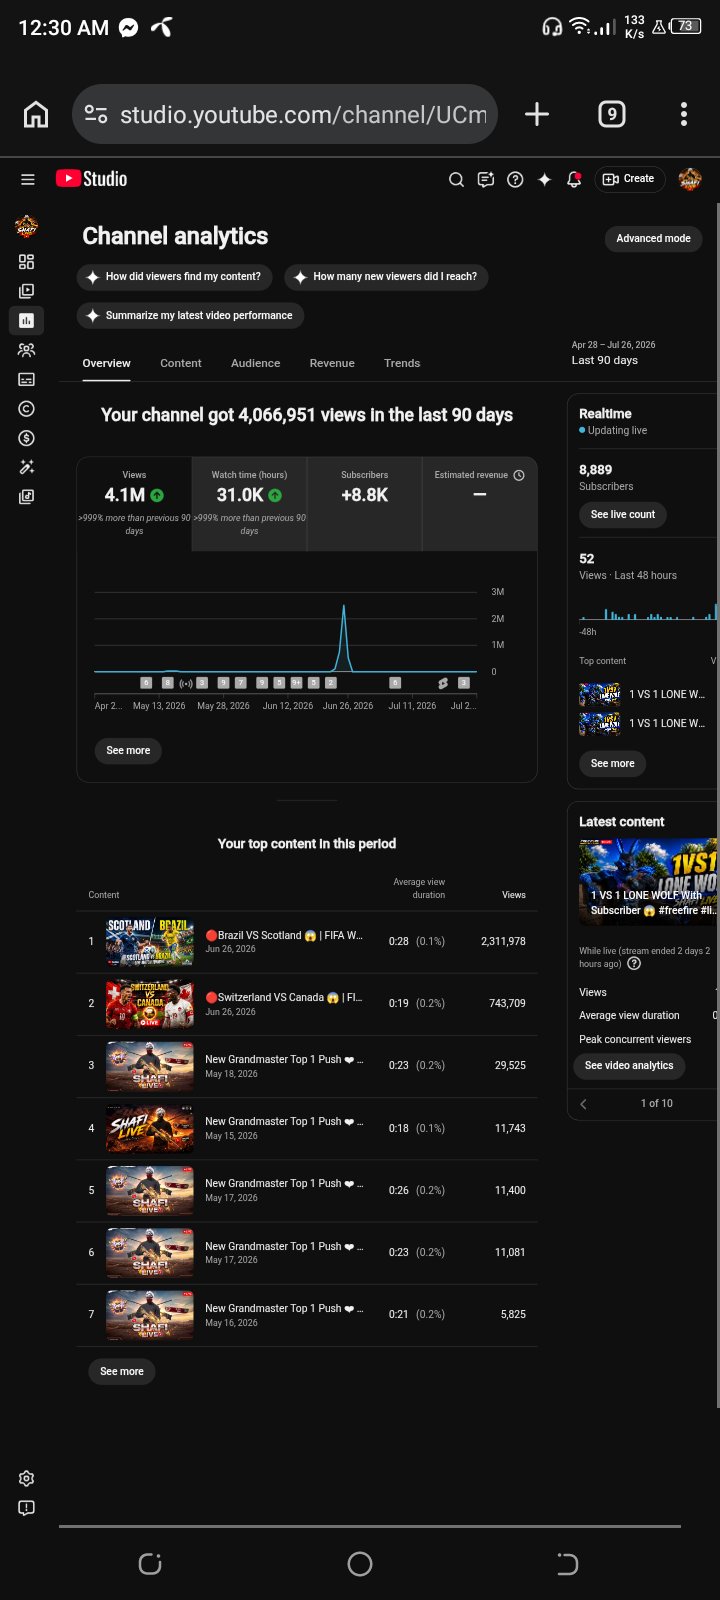Screen dimensions: 720x1600
Task: Open Switzerland VS Canada video title
Action: click(284, 998)
